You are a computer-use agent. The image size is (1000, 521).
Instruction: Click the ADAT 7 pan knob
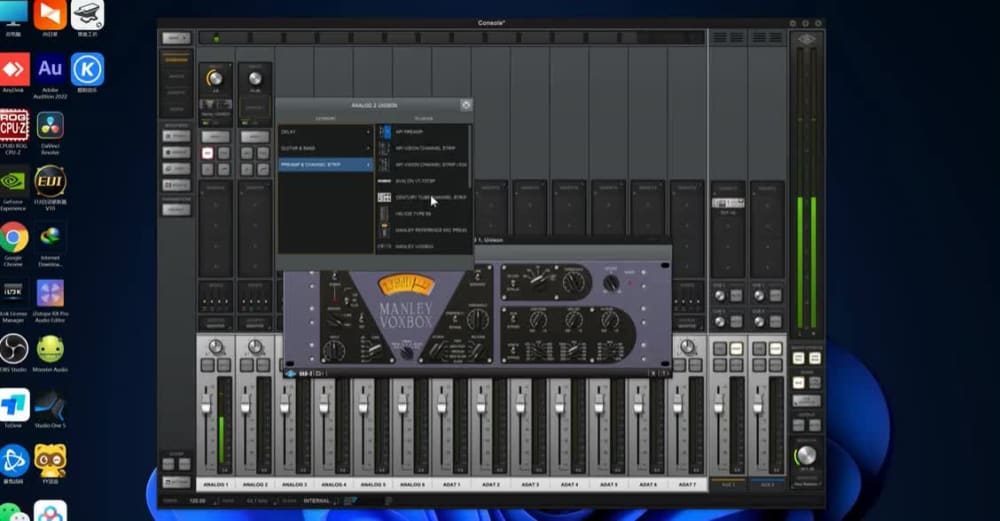tap(688, 347)
